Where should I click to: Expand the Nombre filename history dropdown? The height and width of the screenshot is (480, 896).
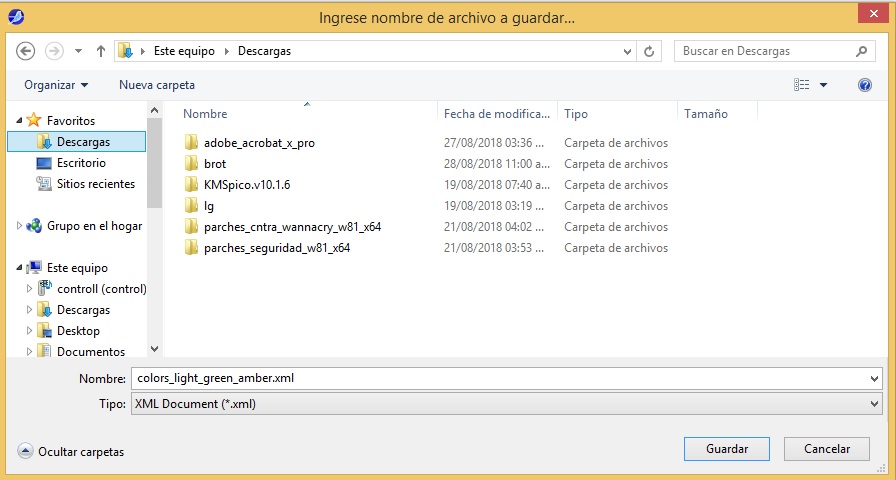coord(875,379)
